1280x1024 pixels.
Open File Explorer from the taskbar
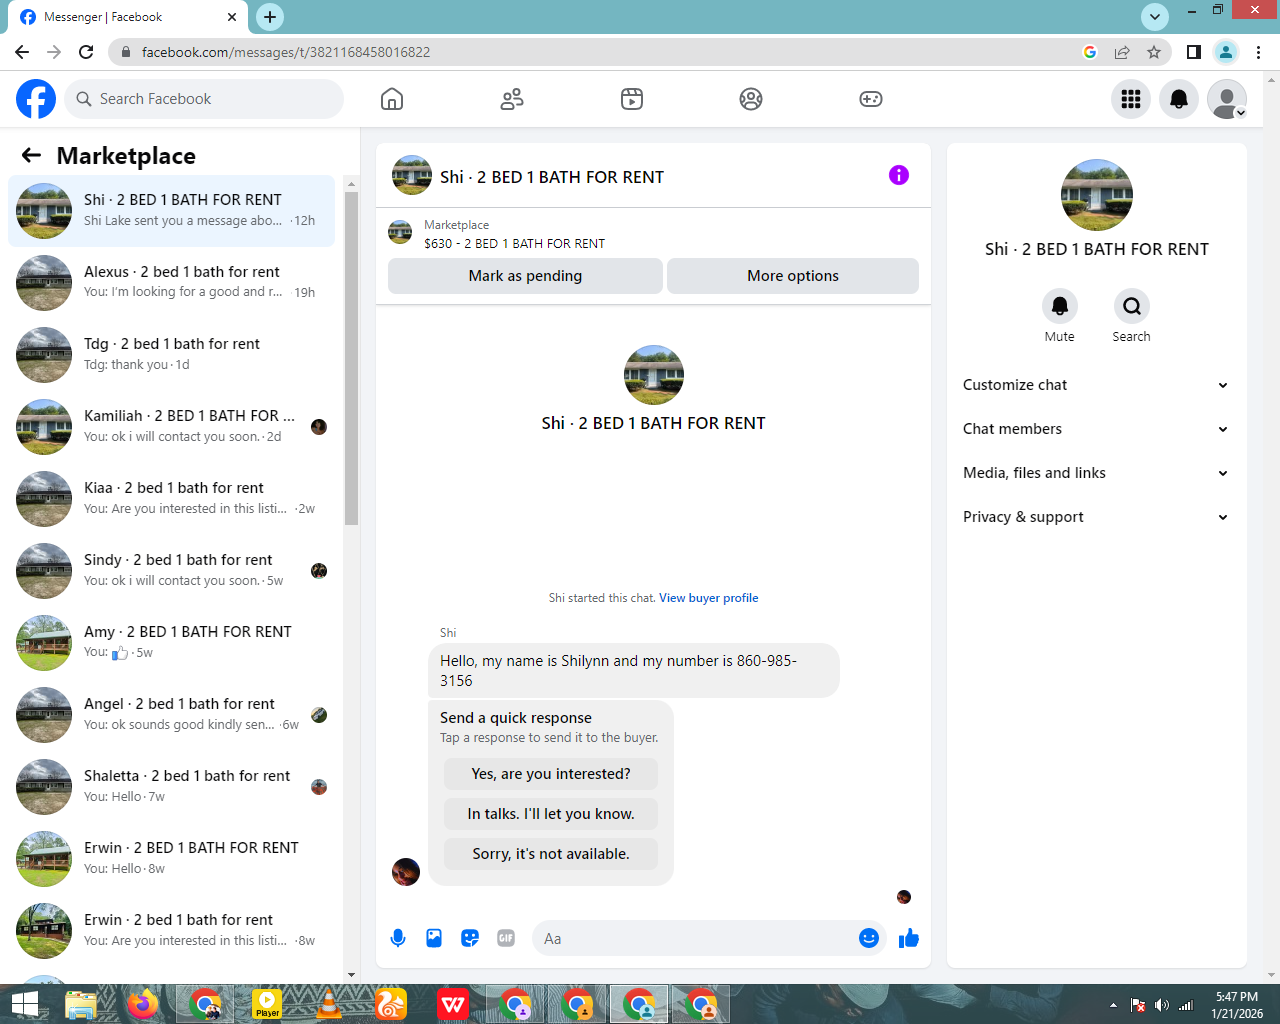[x=81, y=1004]
